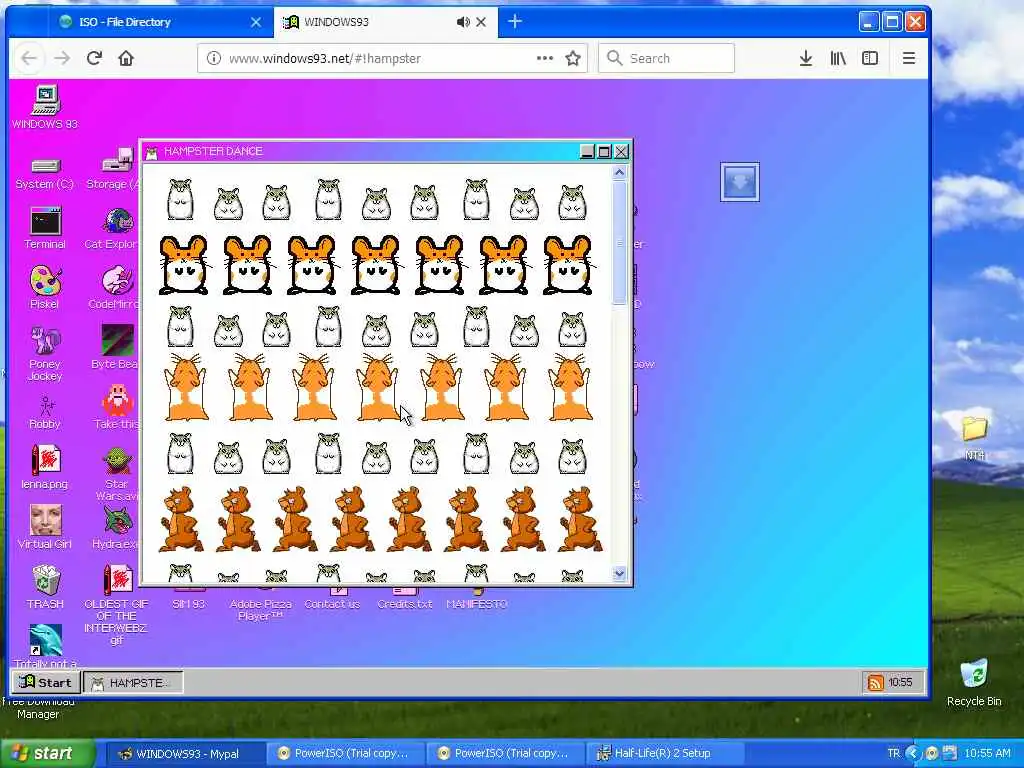The image size is (1024, 768).
Task: Click the XP start button
Action: (x=46, y=753)
